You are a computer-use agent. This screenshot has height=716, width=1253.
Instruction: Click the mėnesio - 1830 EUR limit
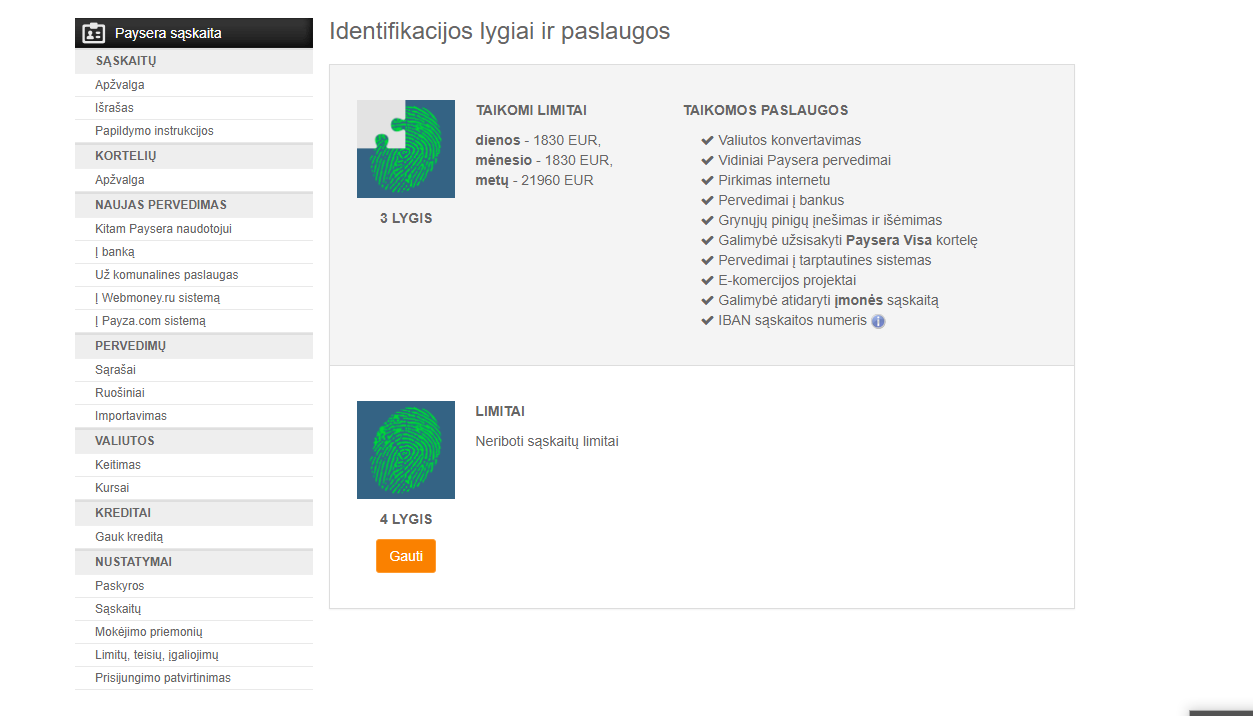point(544,160)
